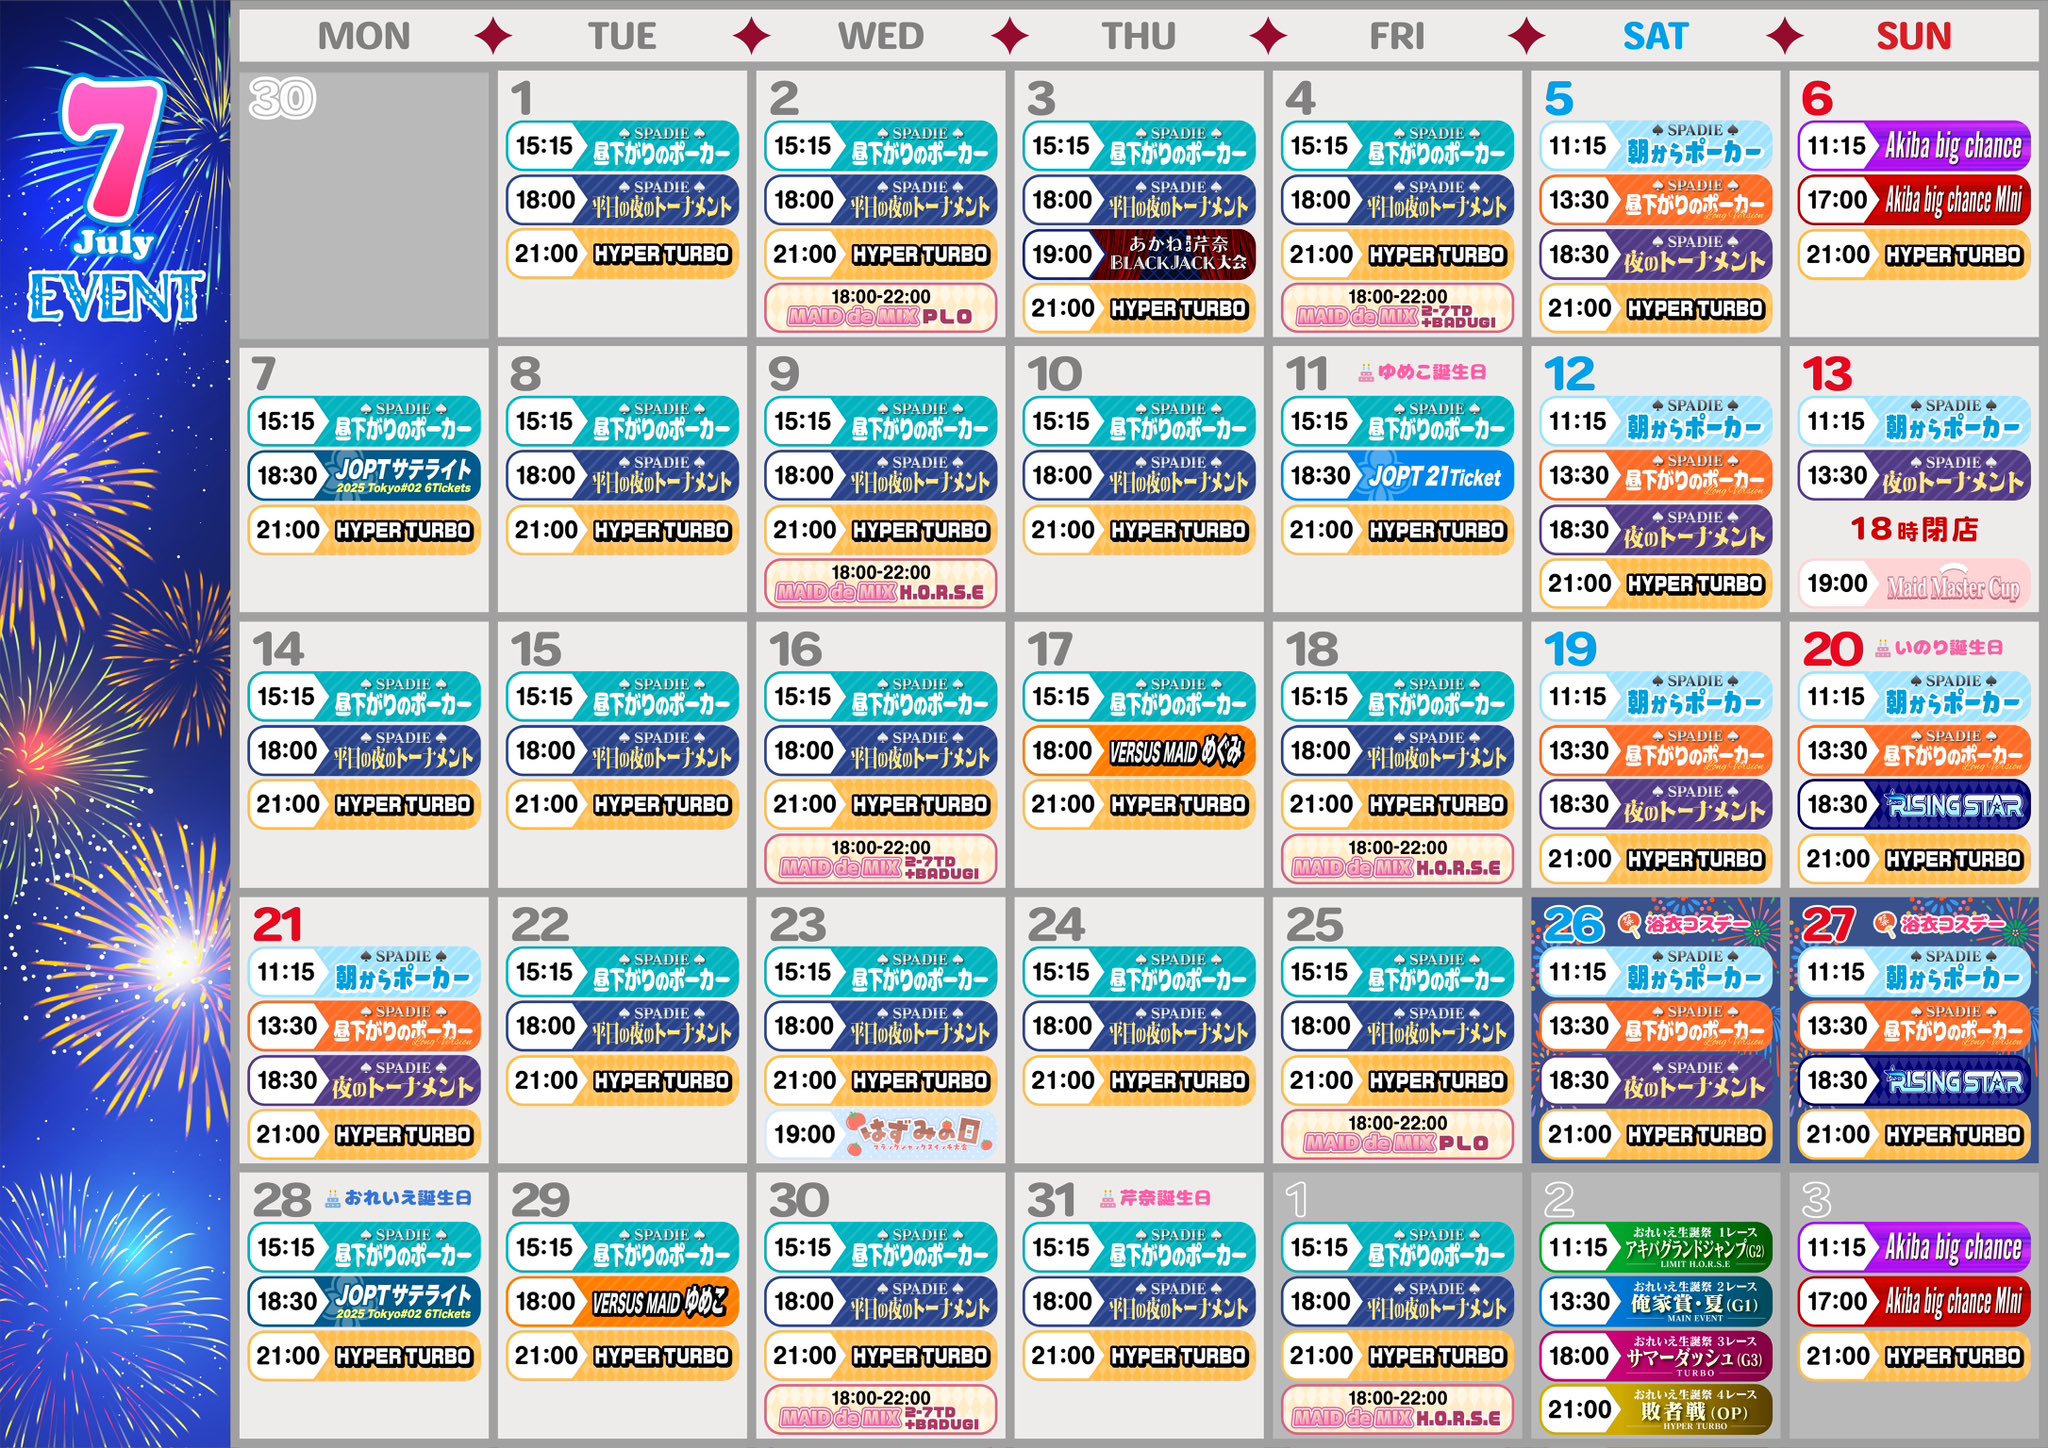This screenshot has width=2048, height=1448.
Task: Click the ゆめこ誕生日 label on July 11
Action: pos(1431,373)
